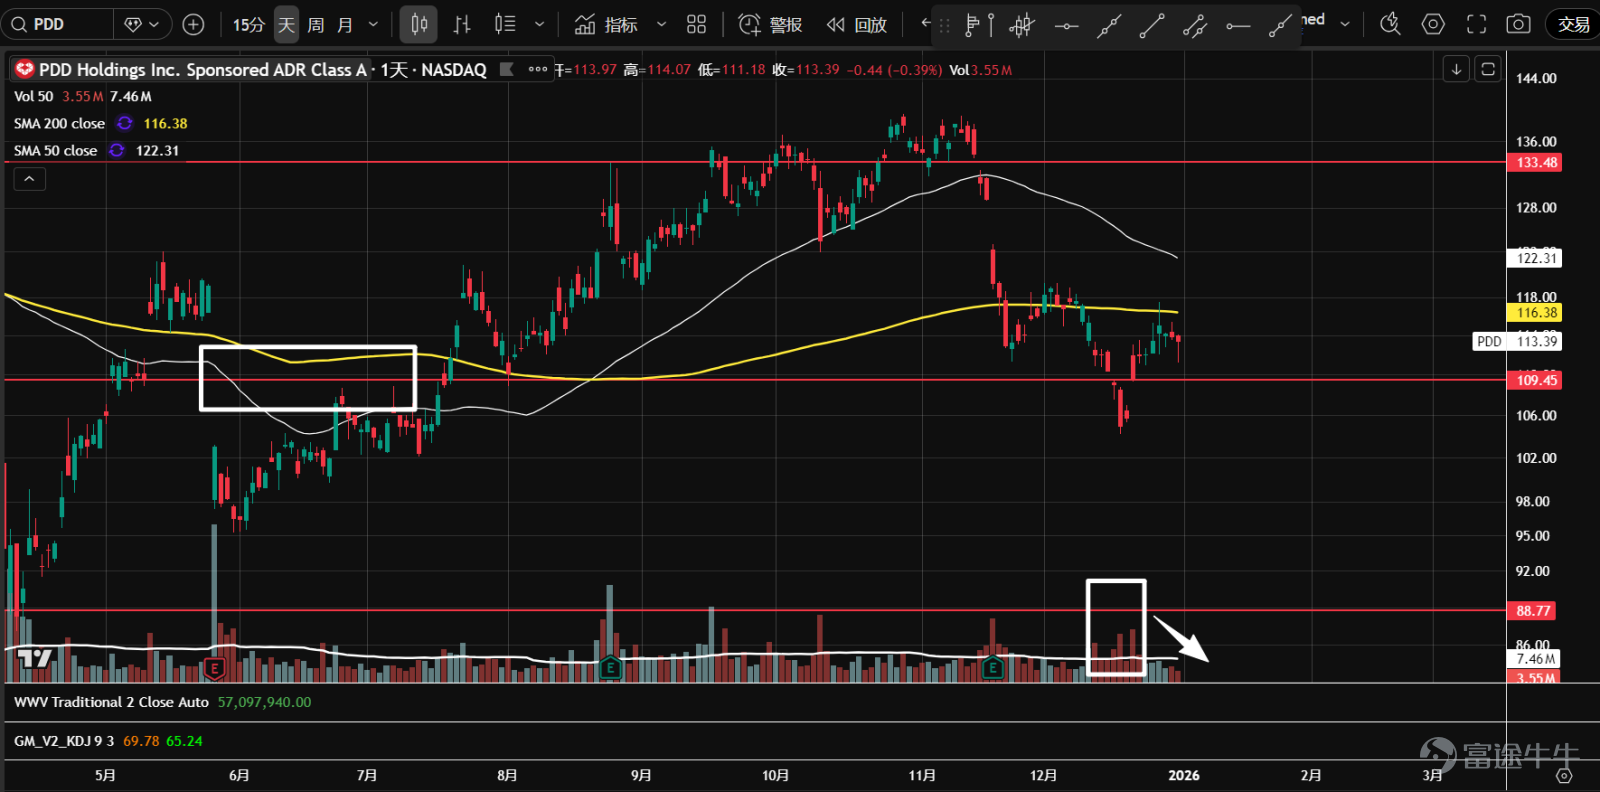Switch to the 15分 interval
Viewport: 1600px width, 792px height.
248,24
